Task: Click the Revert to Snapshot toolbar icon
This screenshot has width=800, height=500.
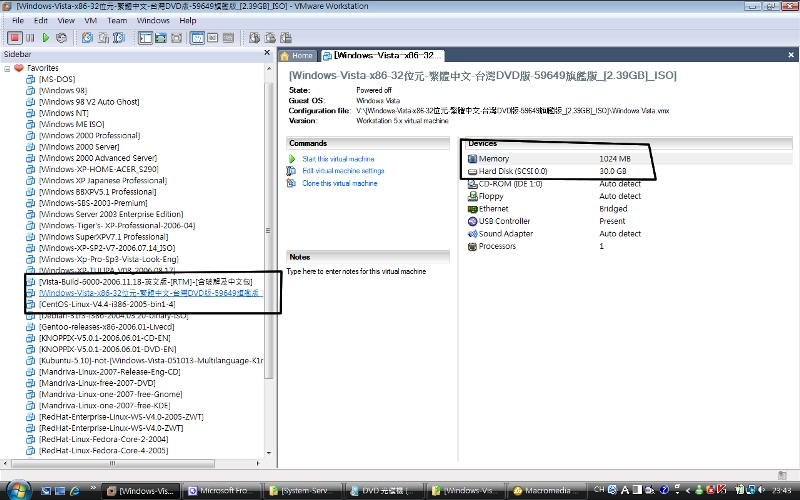Action: coord(104,38)
